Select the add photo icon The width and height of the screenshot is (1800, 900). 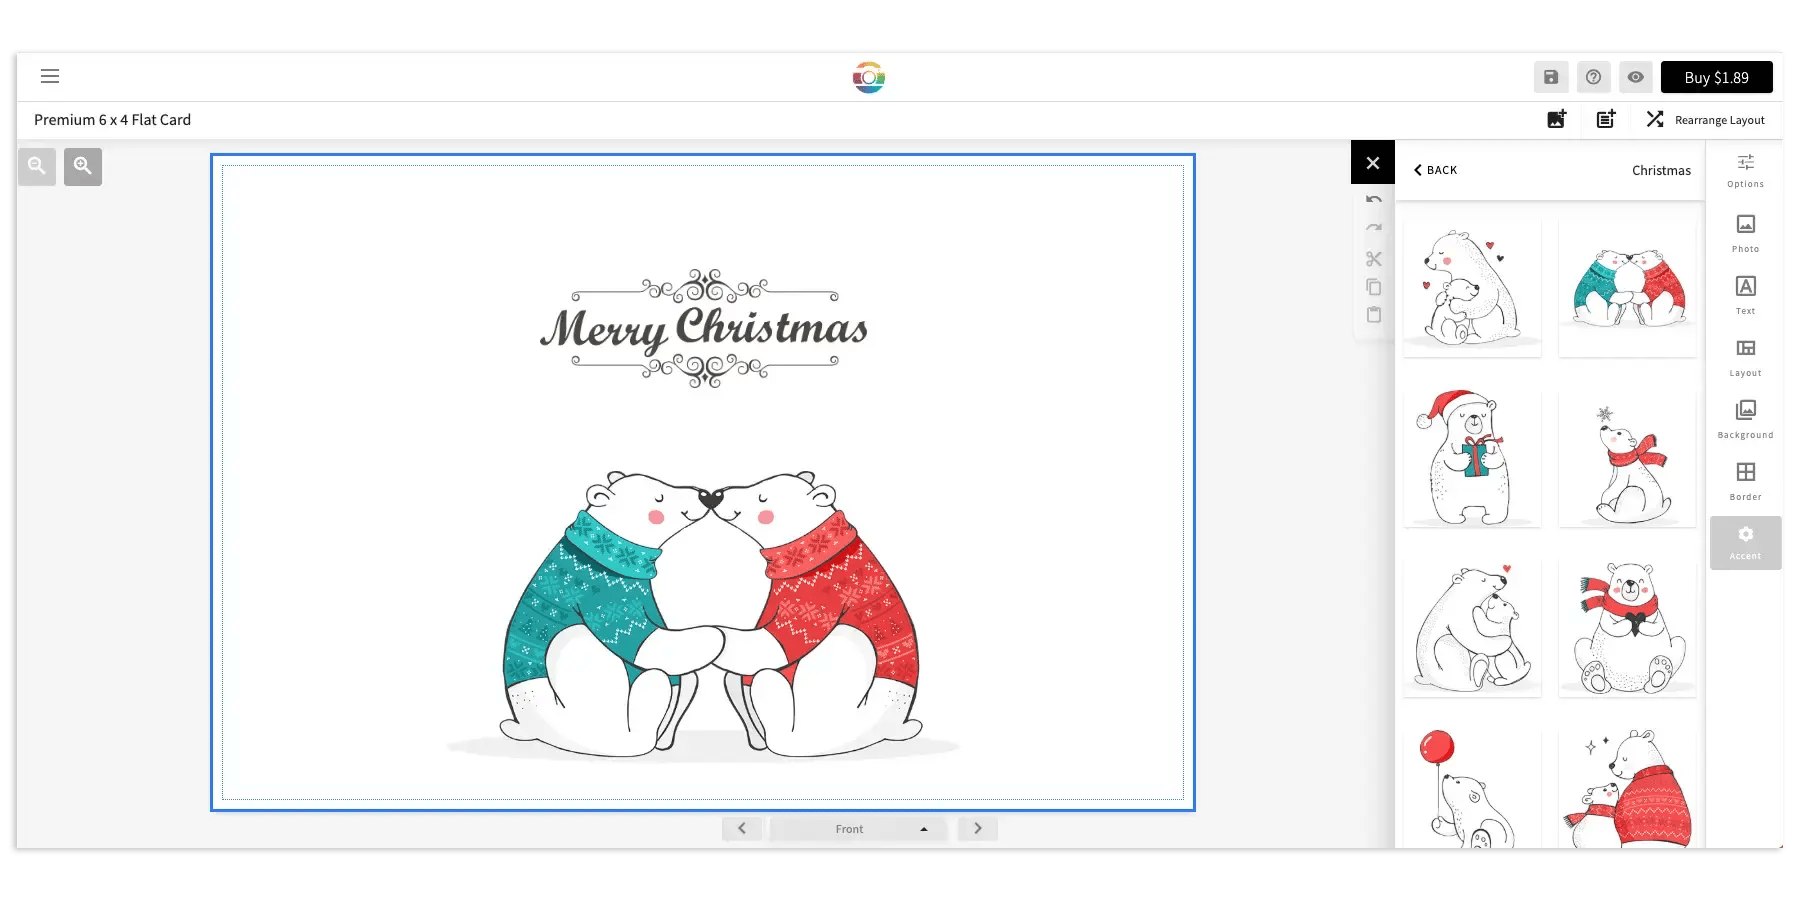(x=1556, y=119)
